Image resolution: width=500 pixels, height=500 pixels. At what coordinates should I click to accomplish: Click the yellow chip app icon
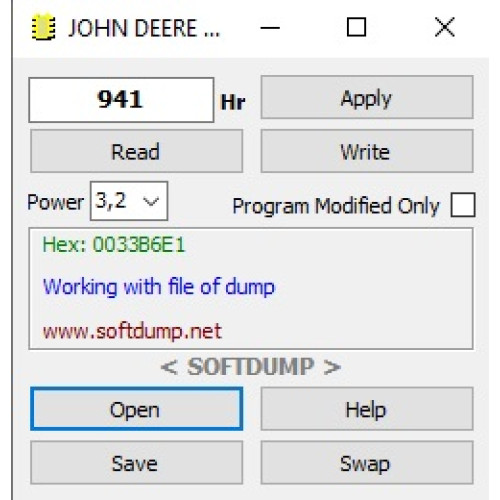pos(43,27)
